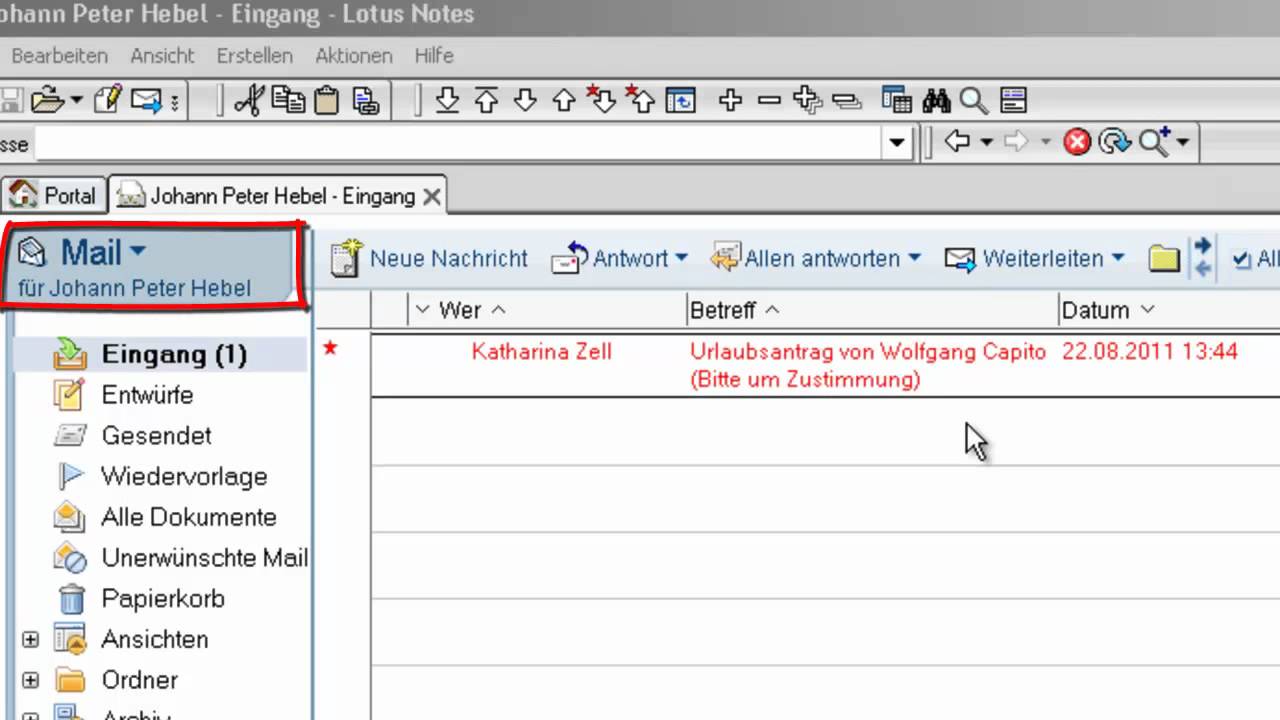This screenshot has width=1280, height=720.
Task: Click the plain next-document down arrow icon
Action: click(525, 100)
